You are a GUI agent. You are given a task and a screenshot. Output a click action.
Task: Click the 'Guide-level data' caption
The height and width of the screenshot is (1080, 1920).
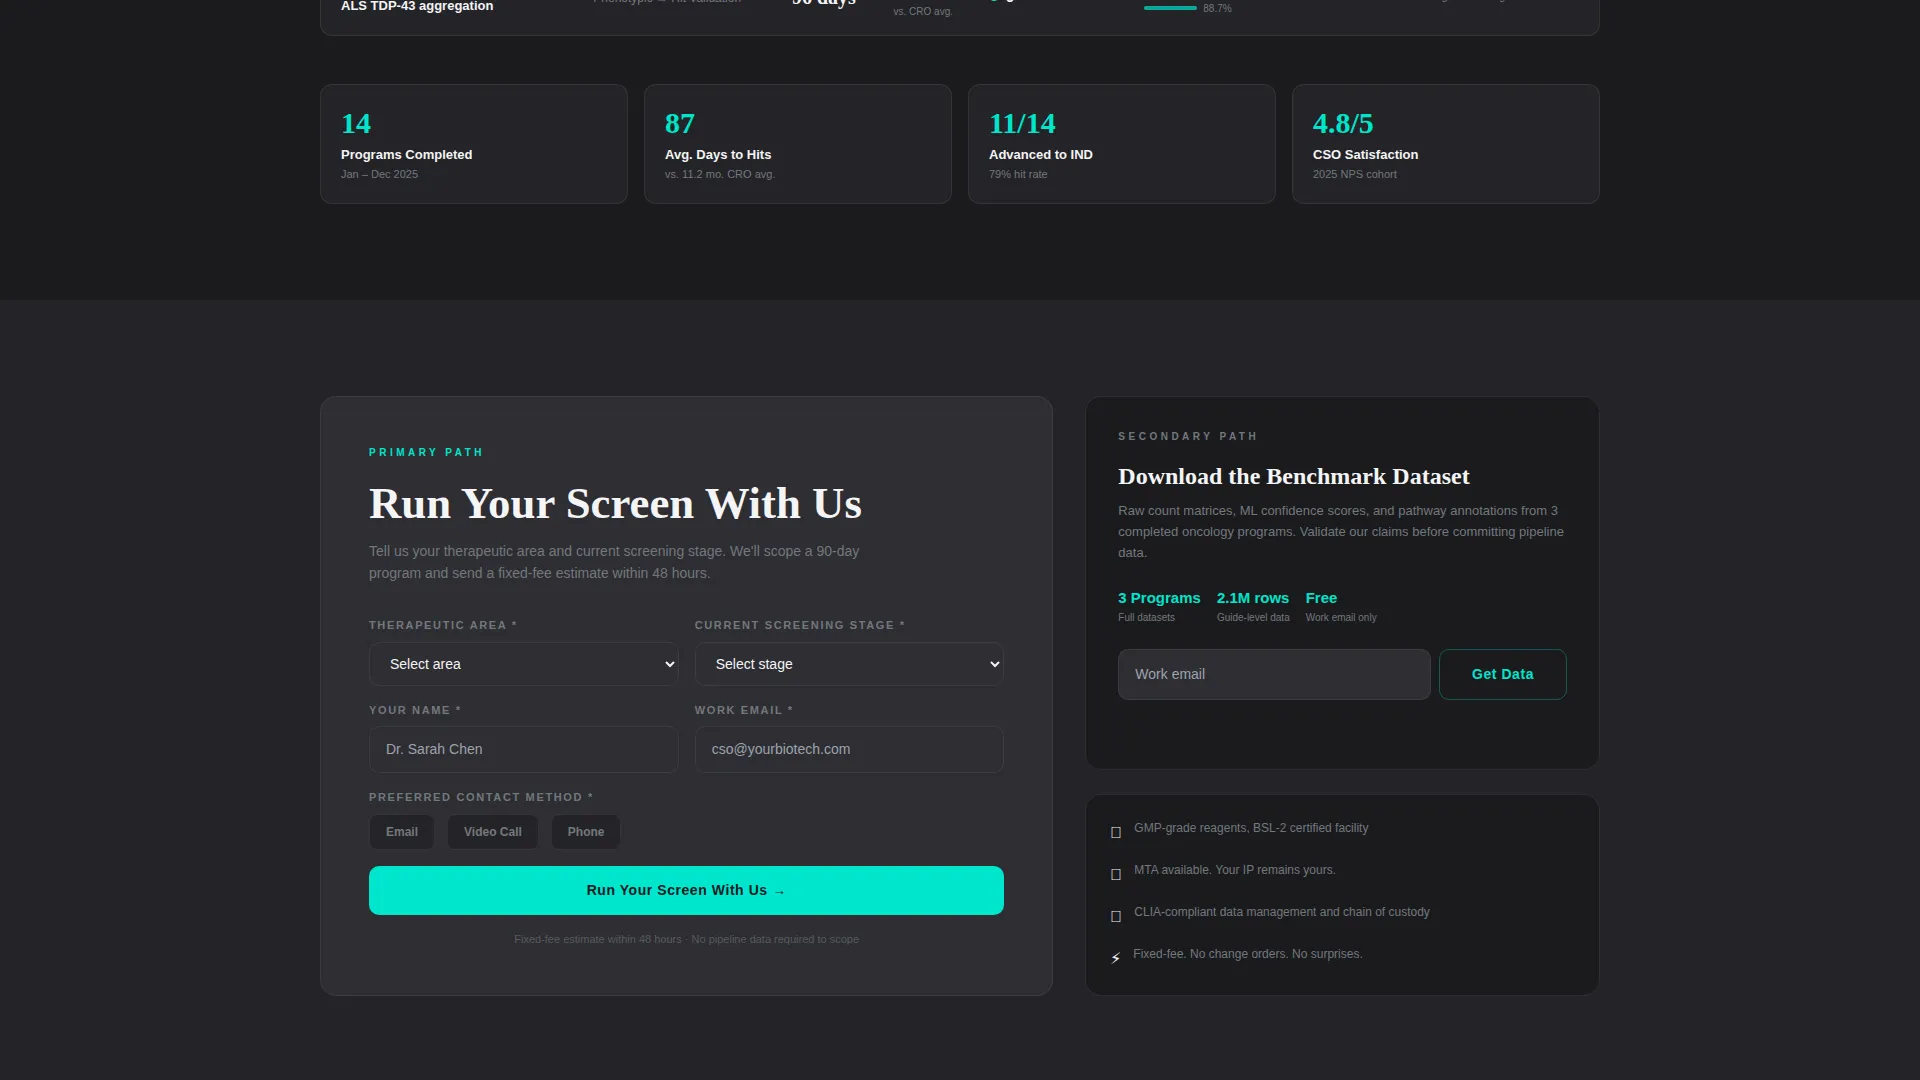point(1253,618)
